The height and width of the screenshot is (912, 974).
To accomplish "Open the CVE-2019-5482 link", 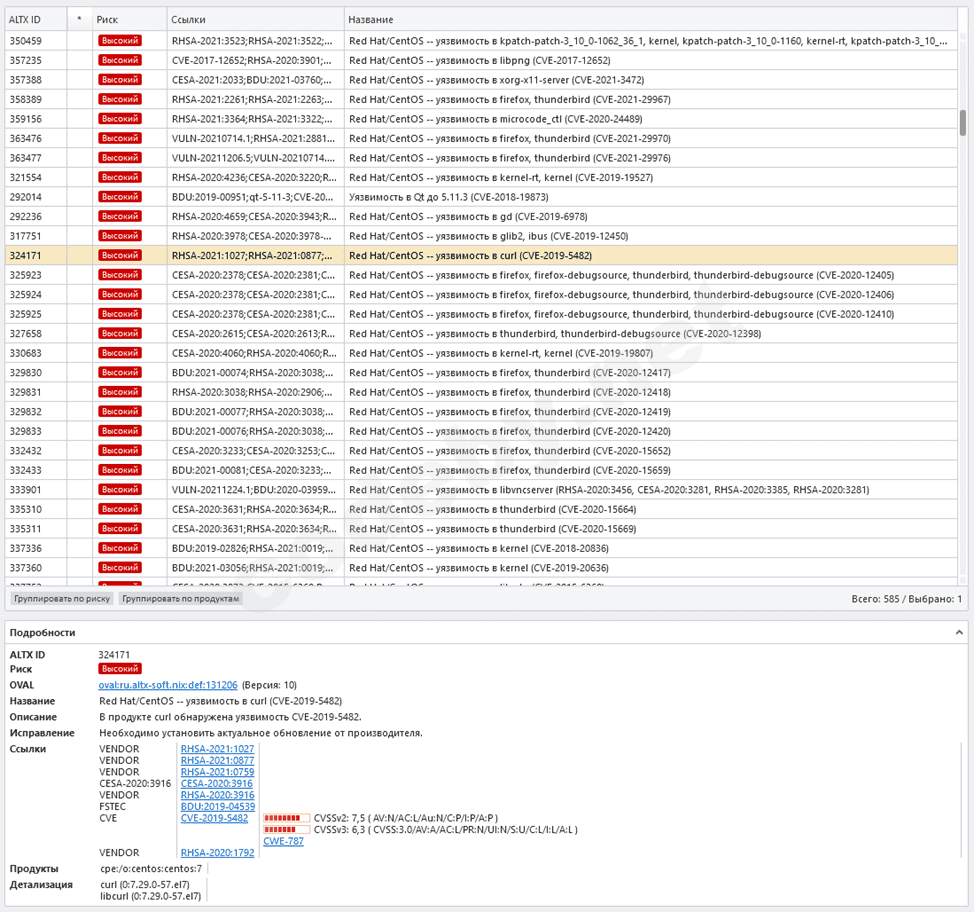I will [214, 818].
